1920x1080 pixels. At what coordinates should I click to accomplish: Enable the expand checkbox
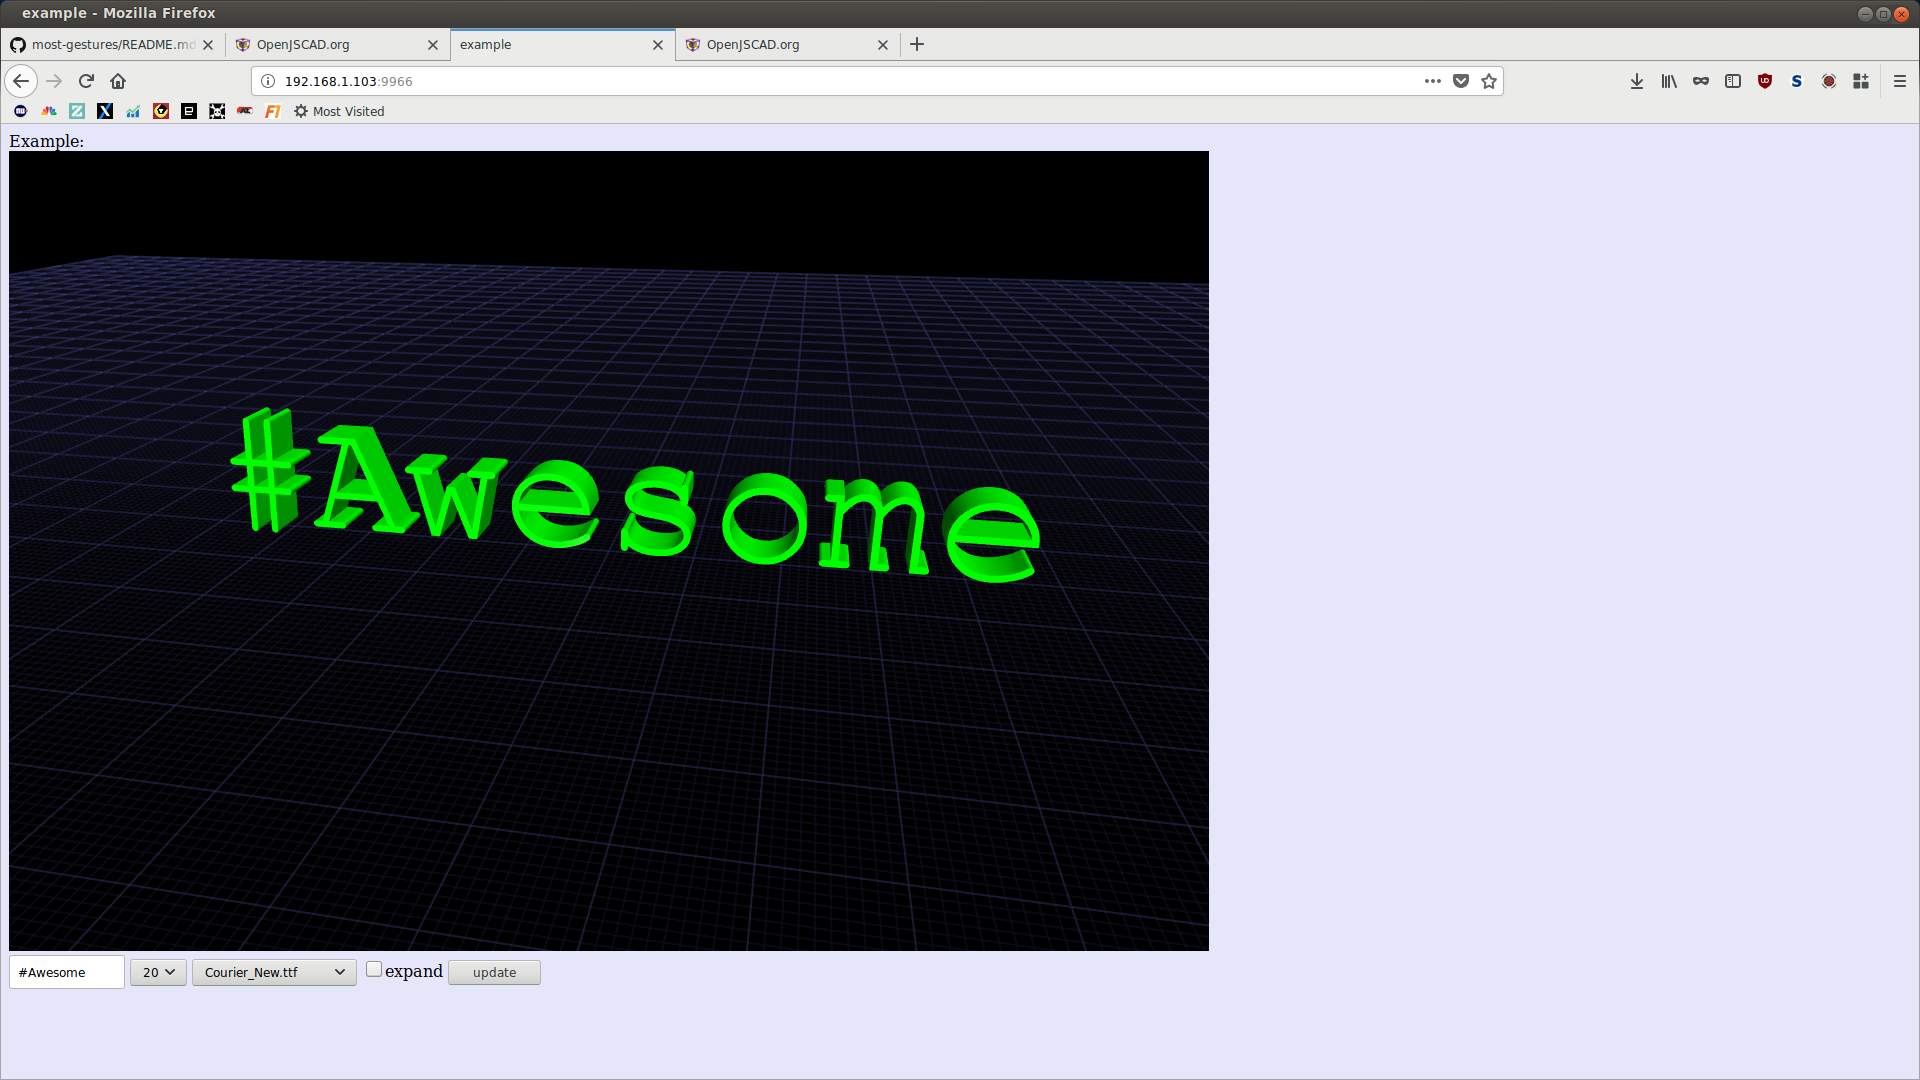tap(374, 969)
